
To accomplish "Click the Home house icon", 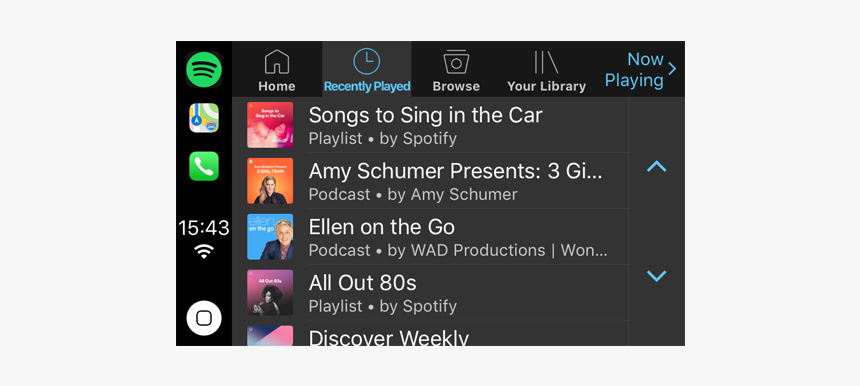I will (x=277, y=61).
